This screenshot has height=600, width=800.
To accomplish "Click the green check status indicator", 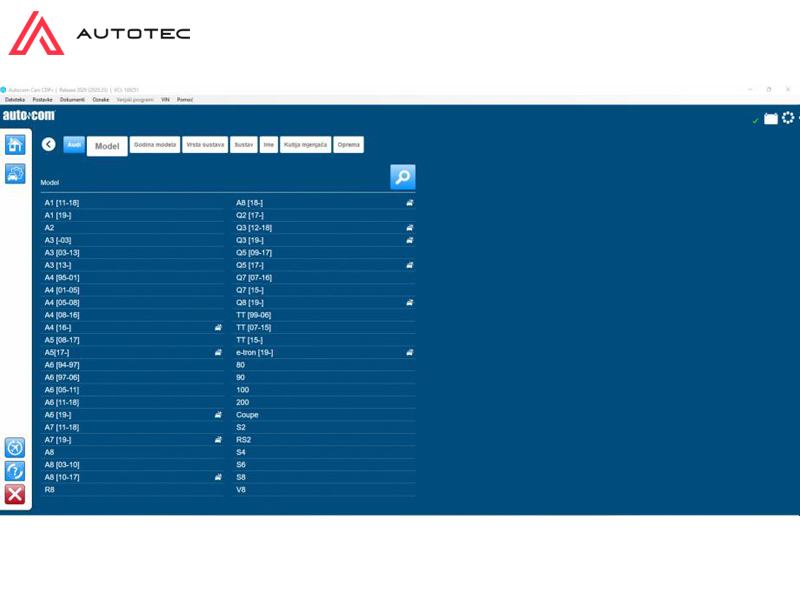I will (755, 120).
